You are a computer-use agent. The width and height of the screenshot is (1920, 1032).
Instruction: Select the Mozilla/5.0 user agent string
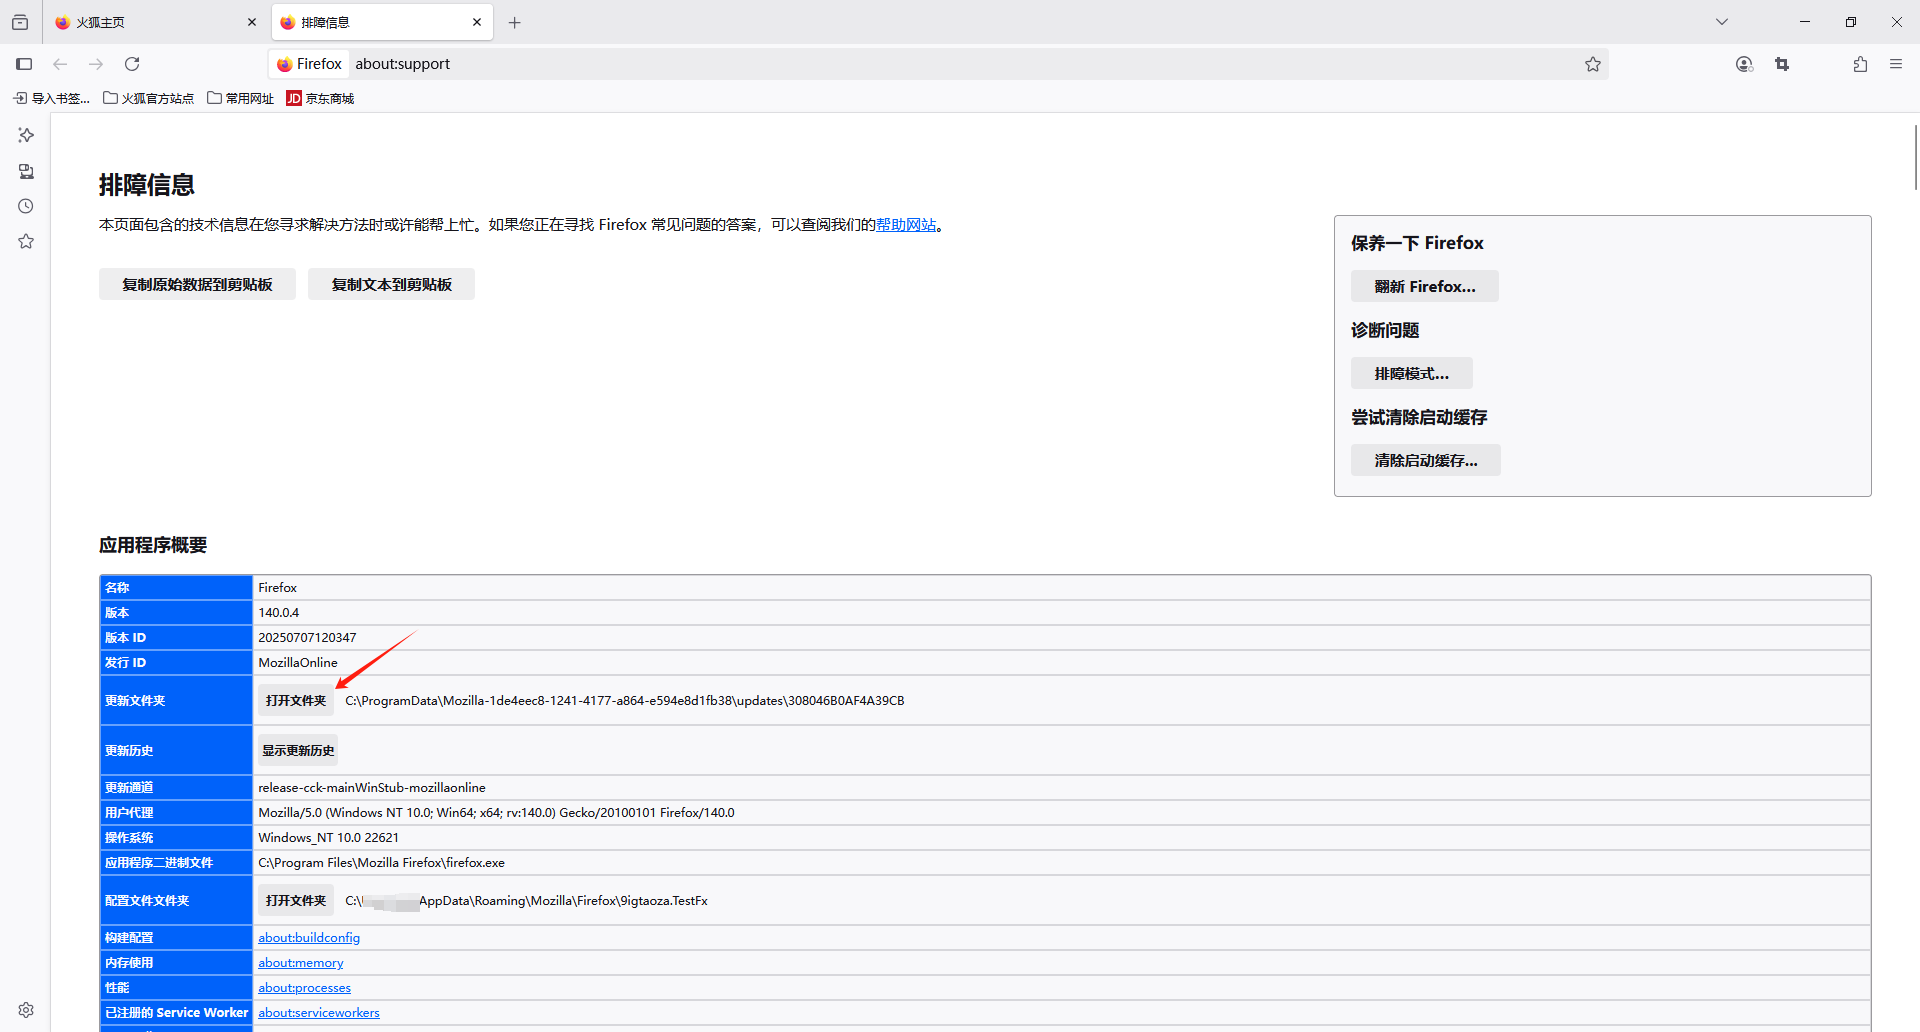point(497,812)
